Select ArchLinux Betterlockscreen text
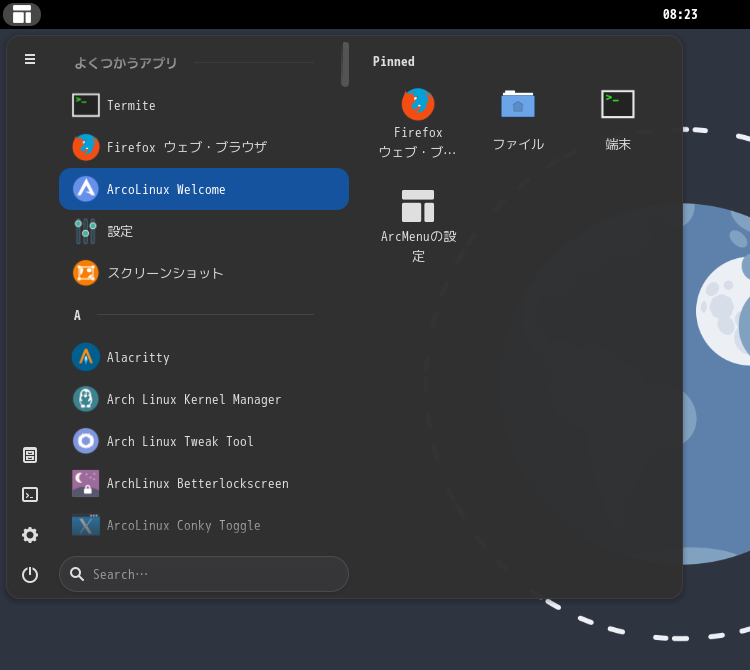The height and width of the screenshot is (670, 750). [198, 483]
